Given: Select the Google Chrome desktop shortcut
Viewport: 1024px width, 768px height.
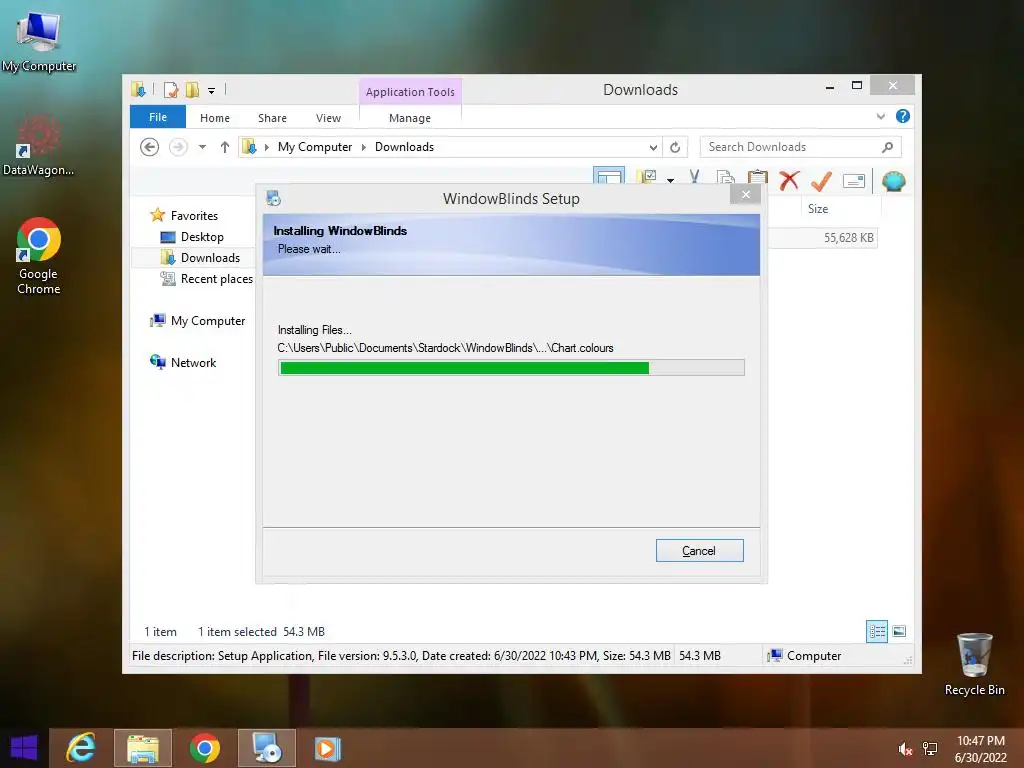Looking at the screenshot, I should [39, 256].
